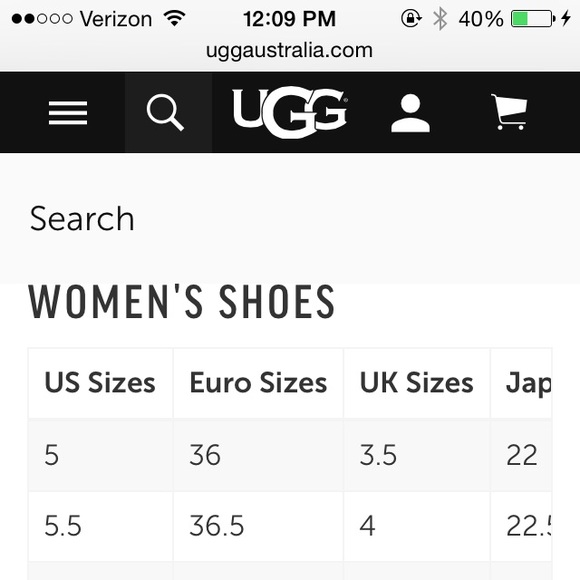
Task: Select the UK Sizes column header
Action: tap(417, 383)
